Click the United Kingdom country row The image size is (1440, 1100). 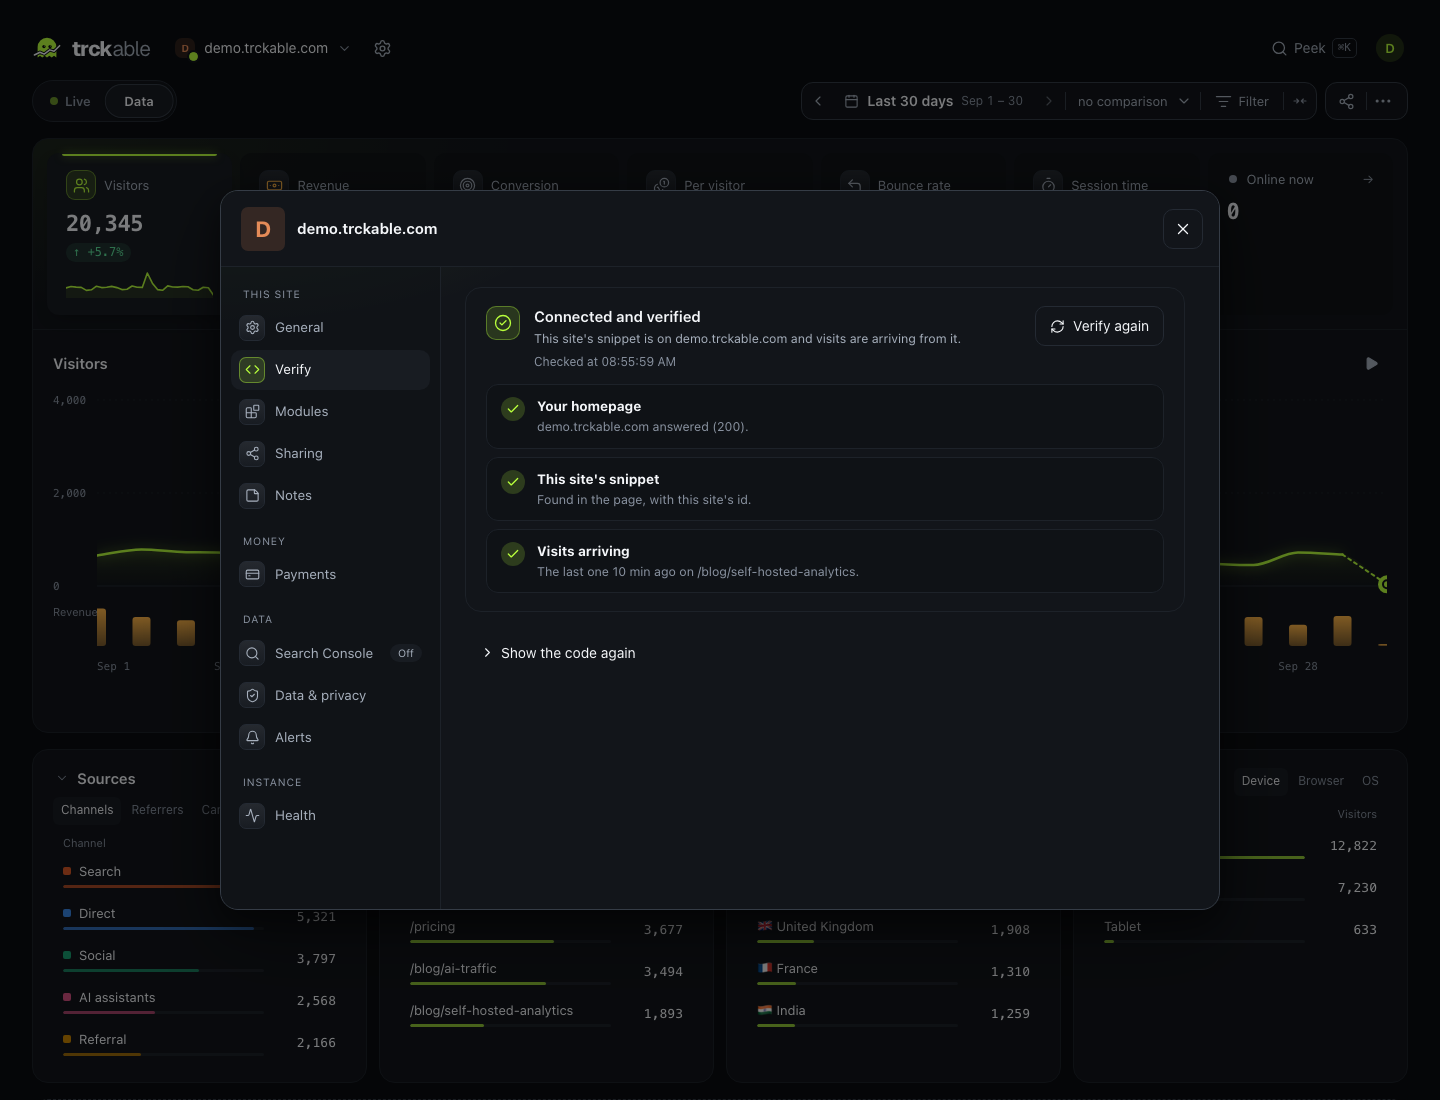tap(894, 930)
